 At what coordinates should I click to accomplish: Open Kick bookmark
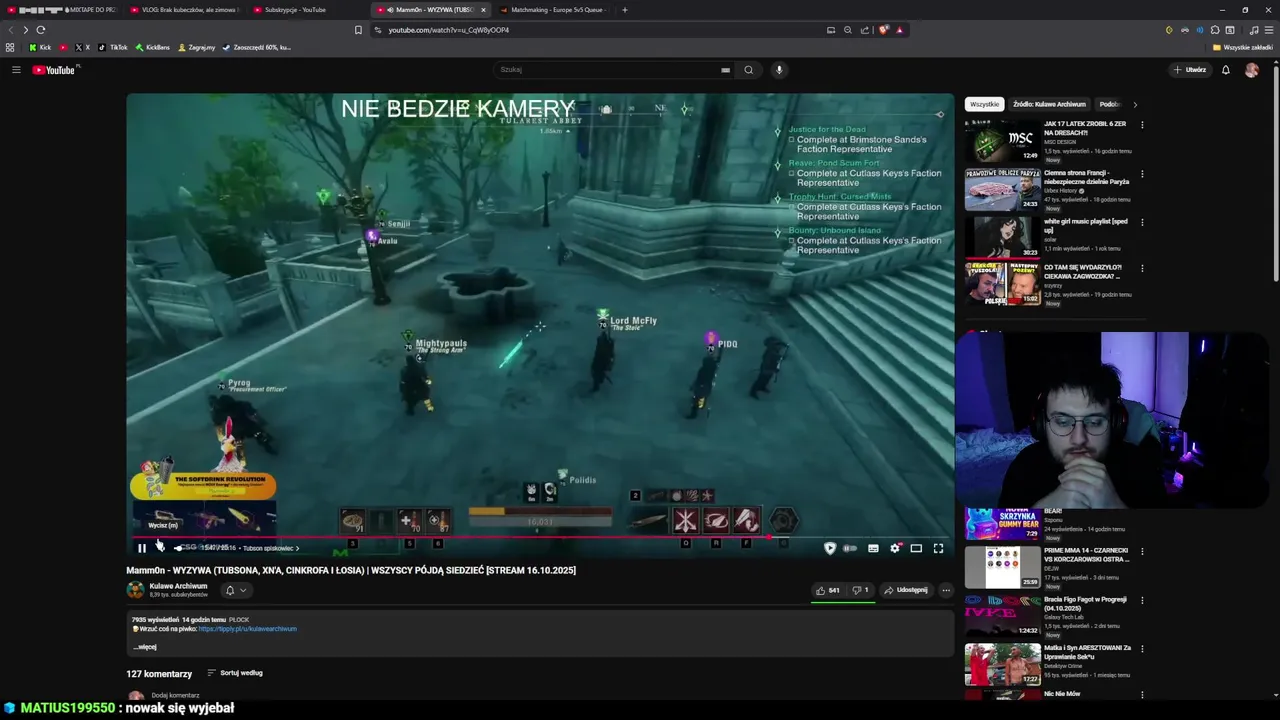[x=40, y=47]
